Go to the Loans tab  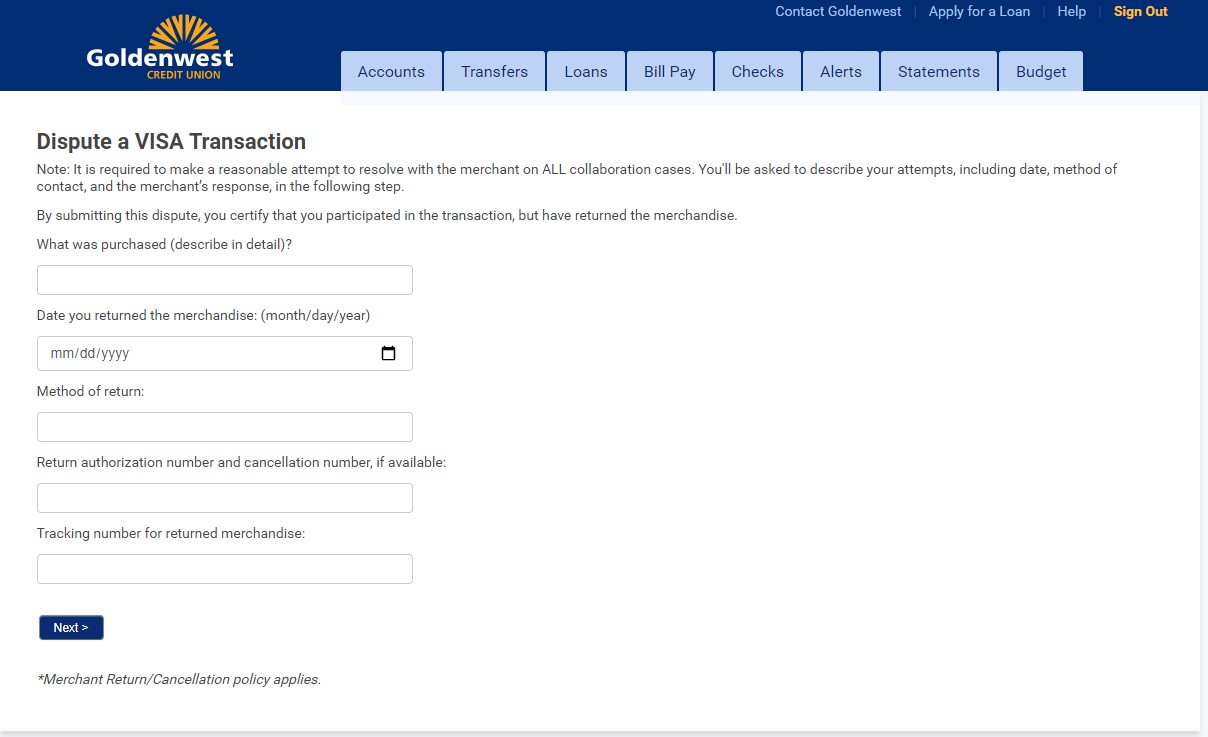pos(585,72)
